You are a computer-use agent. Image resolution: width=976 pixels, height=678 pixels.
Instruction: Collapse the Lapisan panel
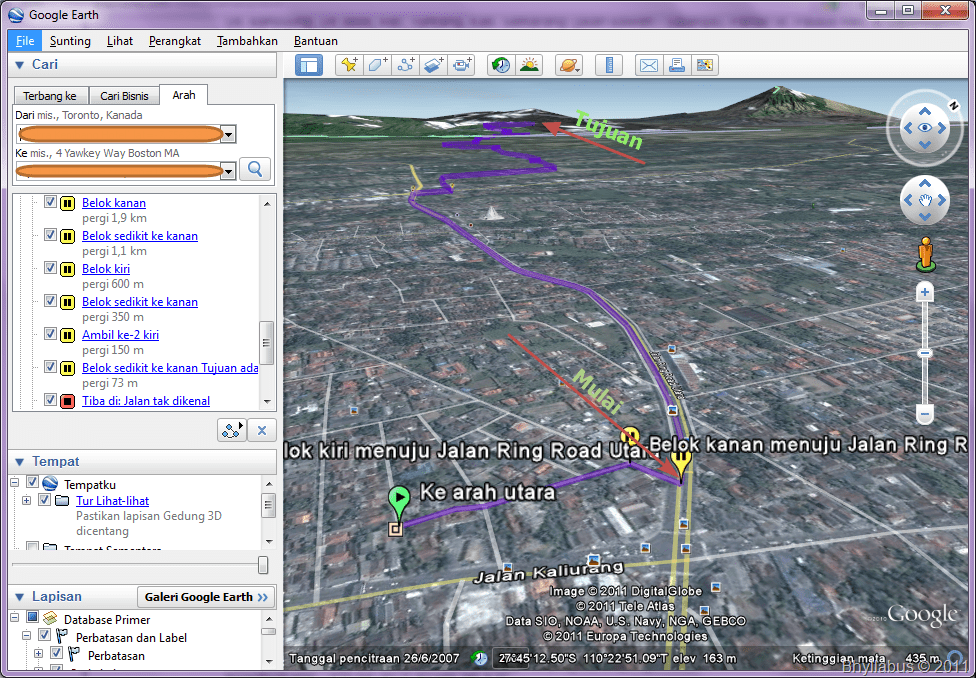[19, 597]
